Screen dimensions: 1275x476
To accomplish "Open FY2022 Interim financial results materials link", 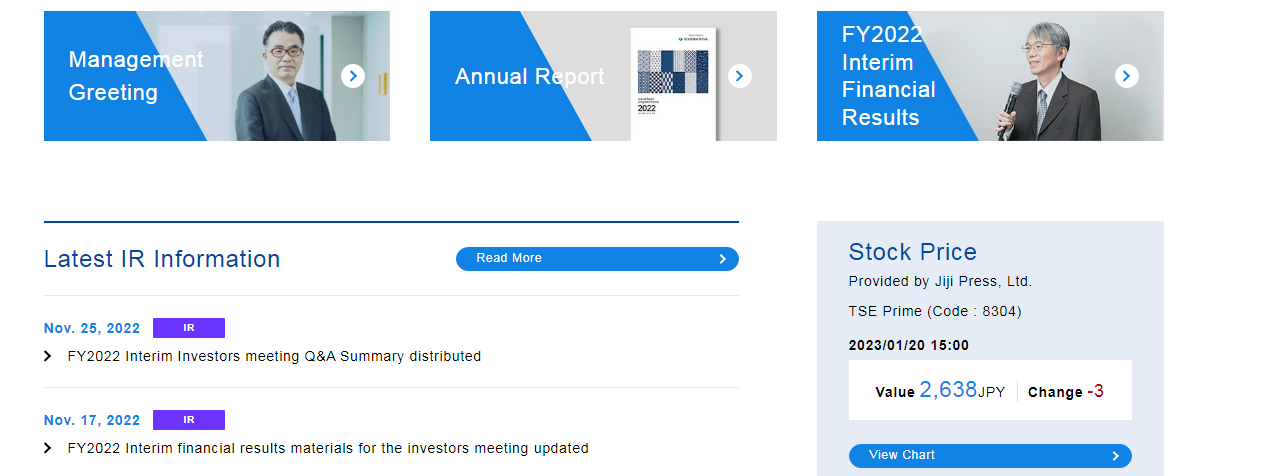I will click(x=328, y=448).
